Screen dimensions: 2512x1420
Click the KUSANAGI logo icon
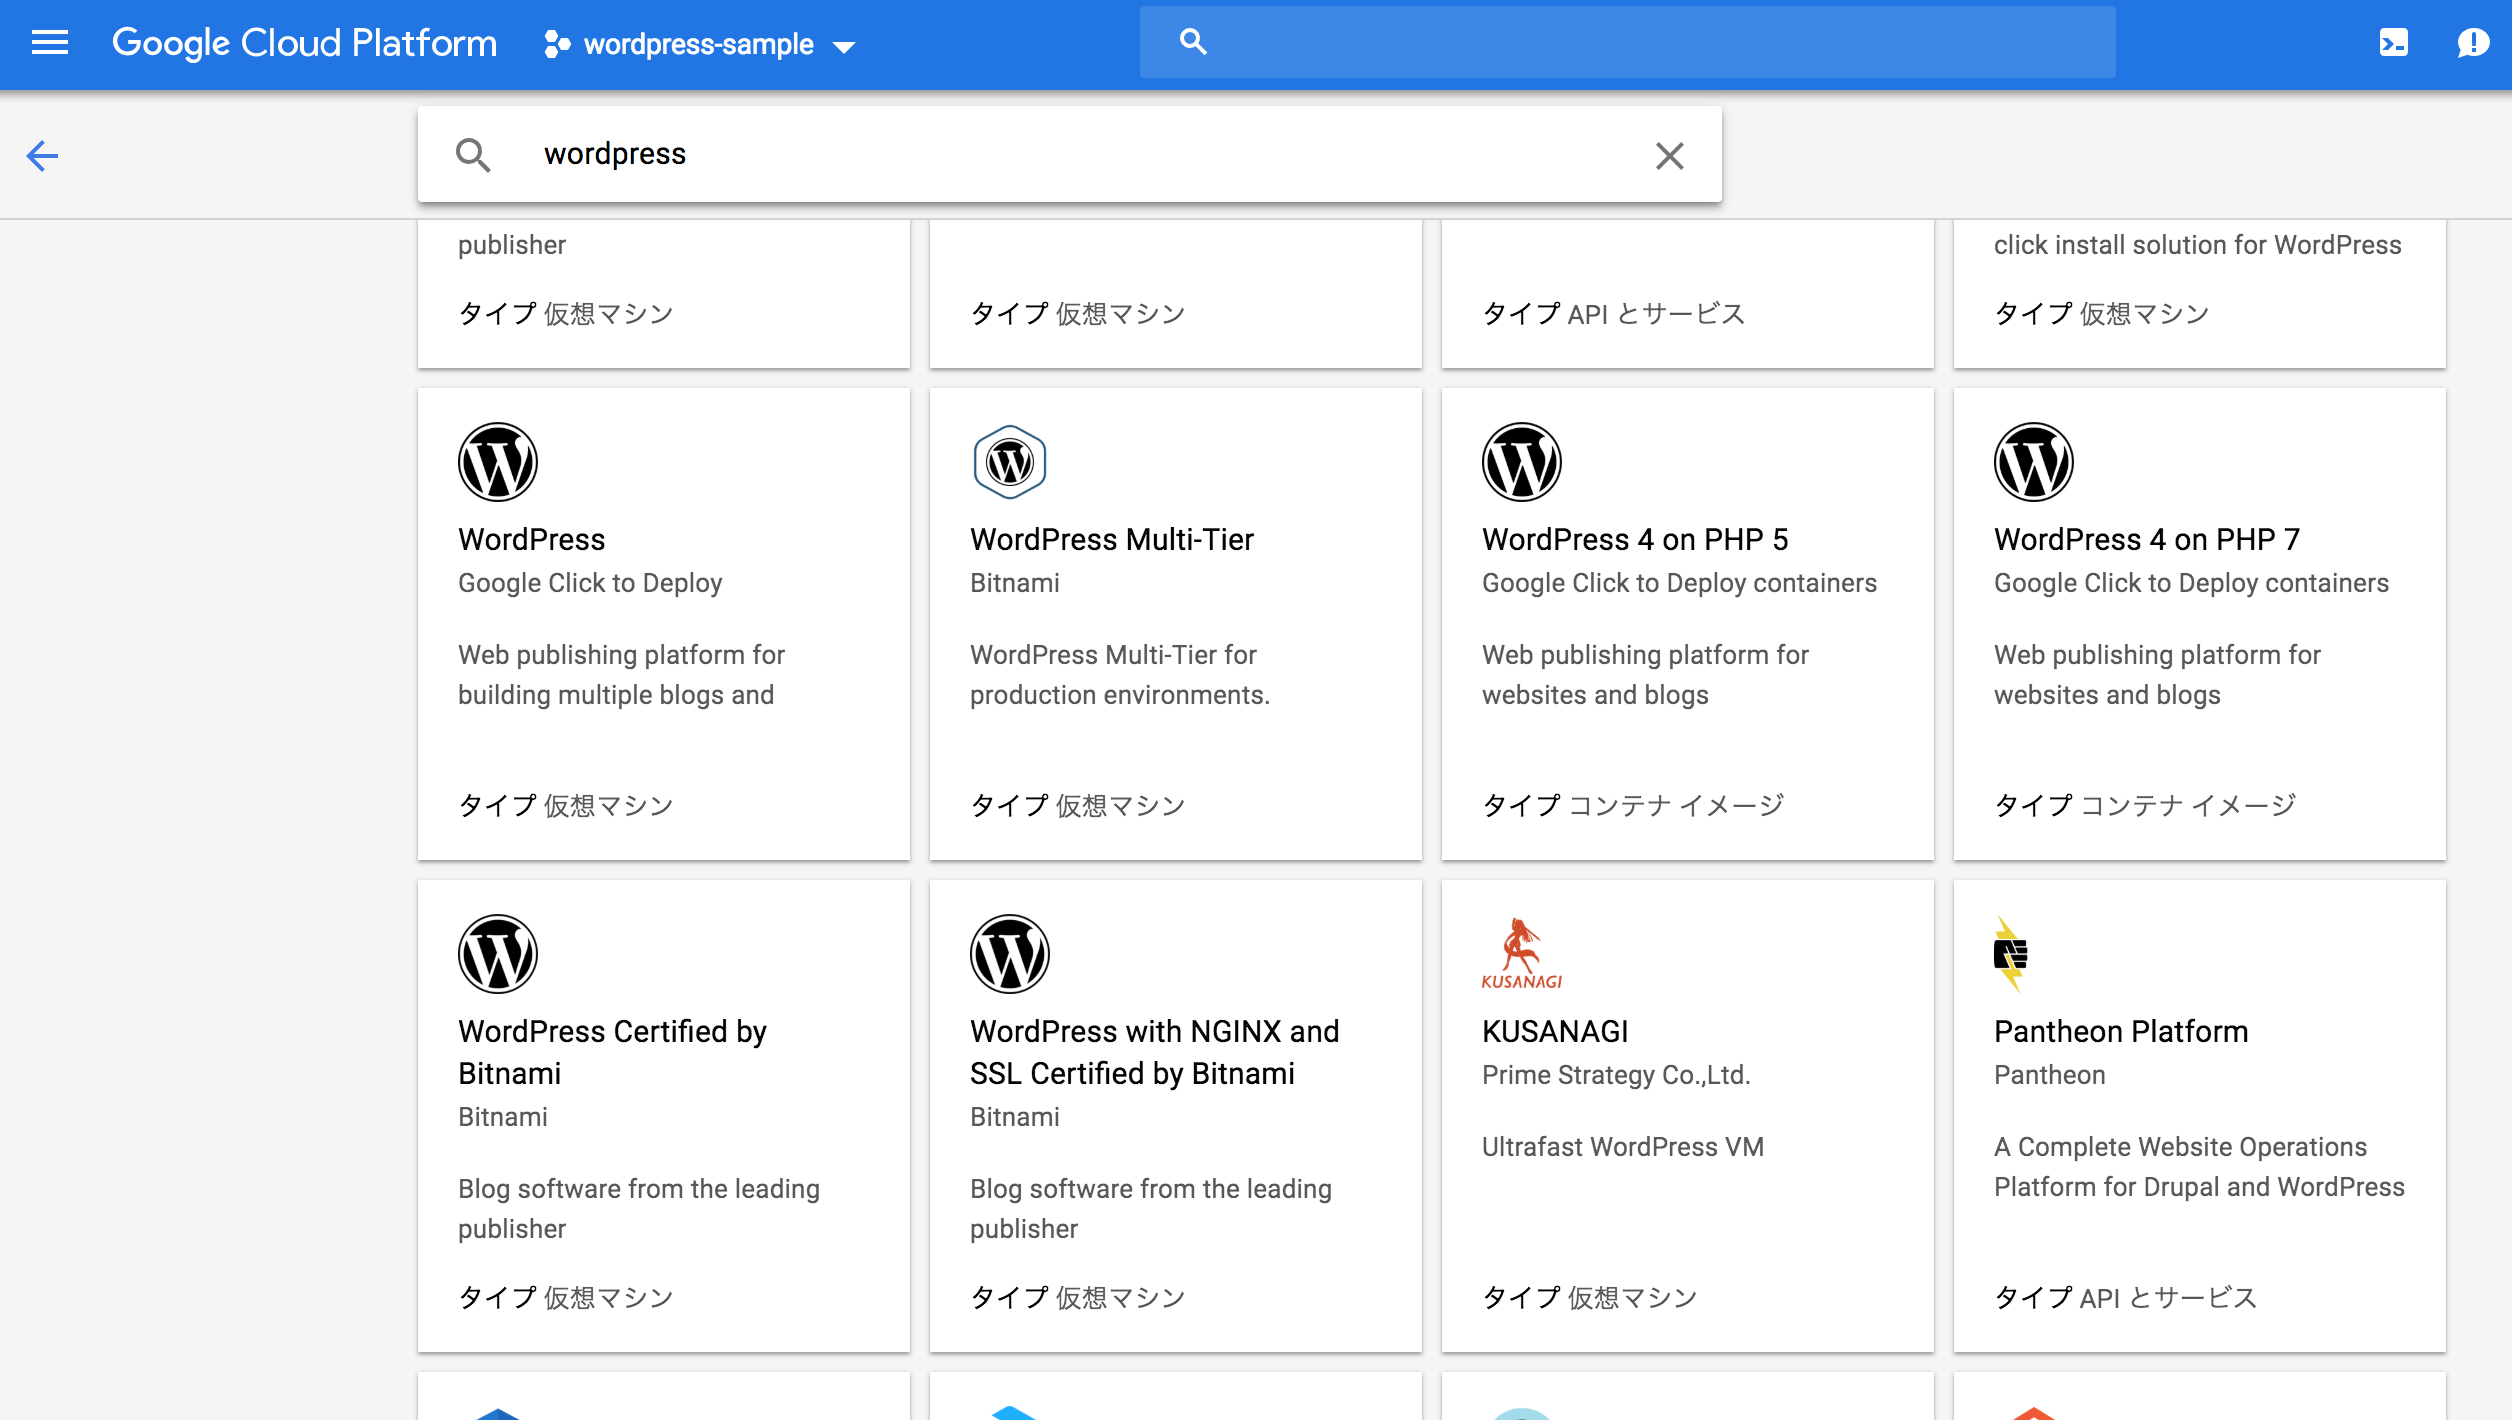pyautogui.click(x=1521, y=954)
